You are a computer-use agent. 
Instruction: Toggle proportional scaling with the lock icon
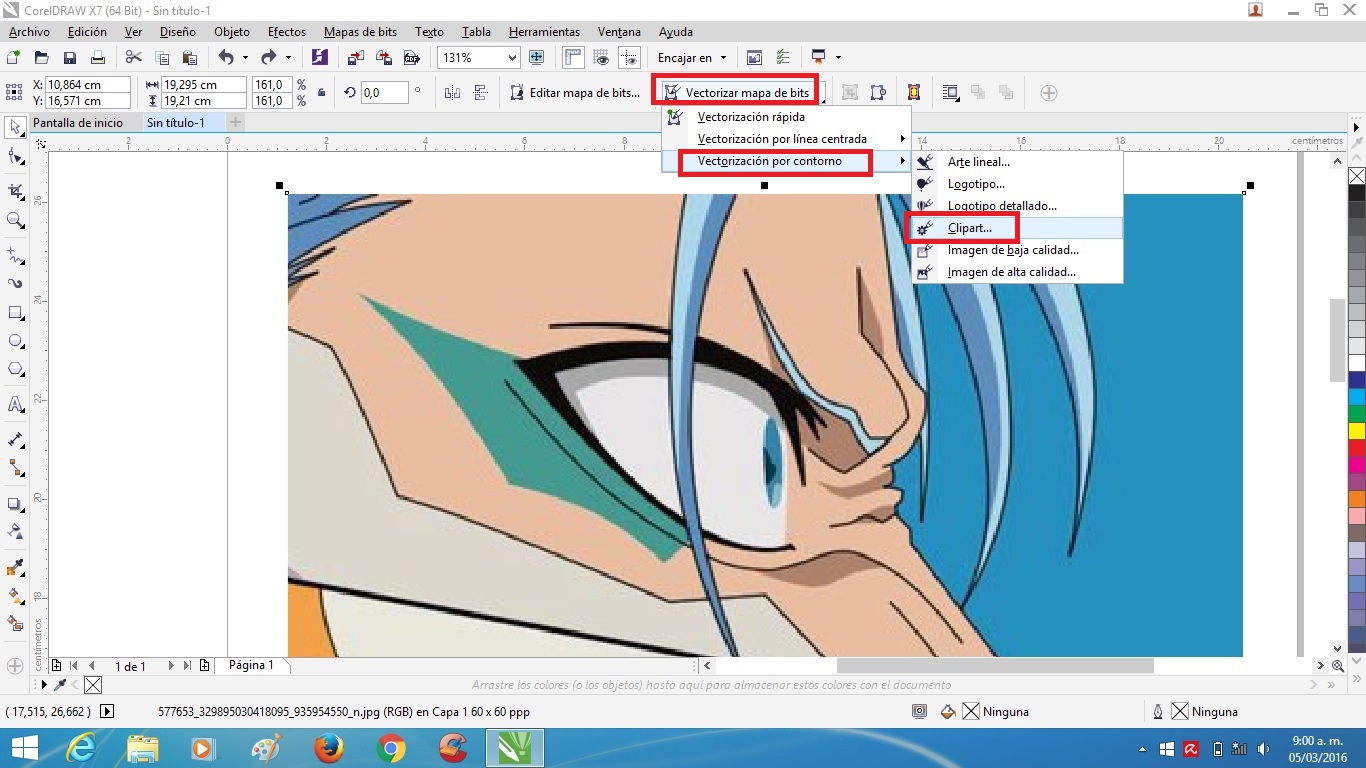point(322,91)
